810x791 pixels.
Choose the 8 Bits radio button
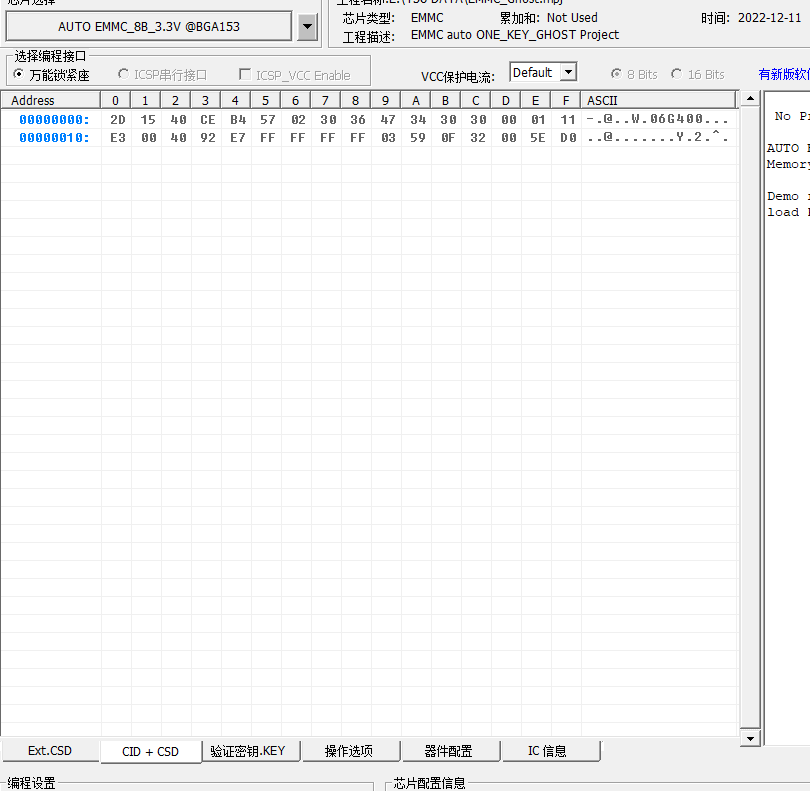tap(617, 75)
